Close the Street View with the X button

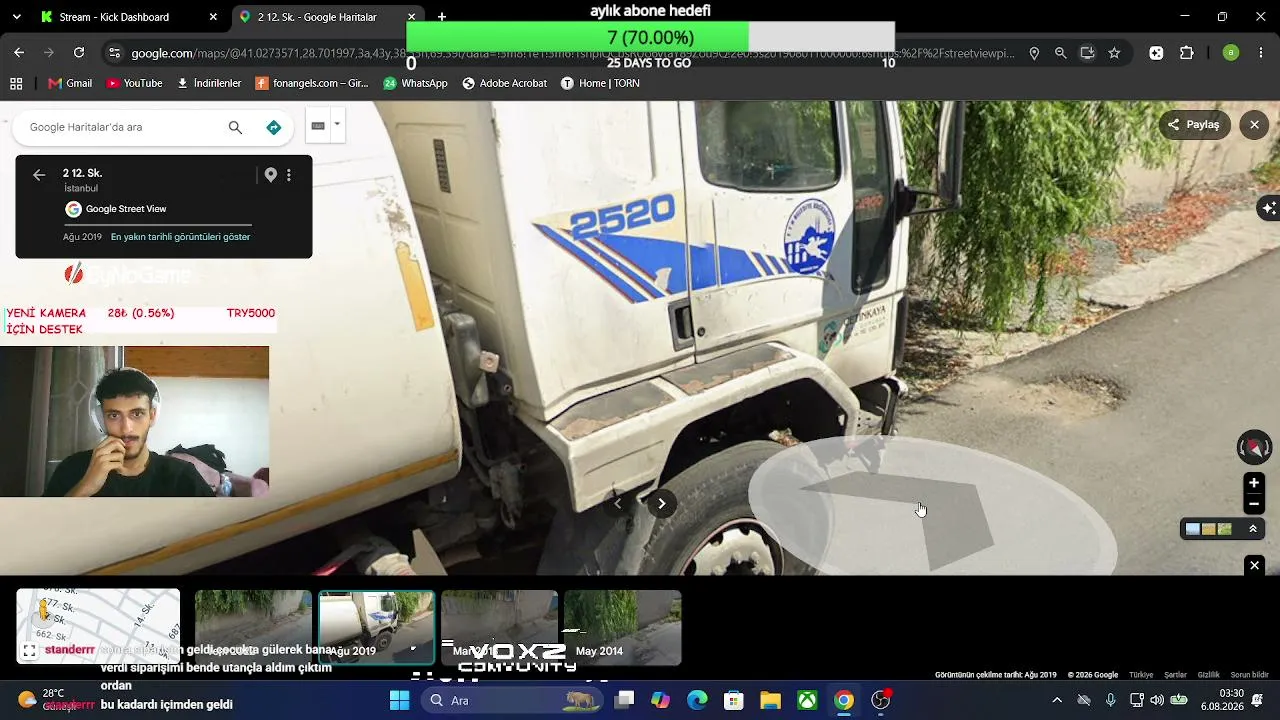[x=1254, y=125]
